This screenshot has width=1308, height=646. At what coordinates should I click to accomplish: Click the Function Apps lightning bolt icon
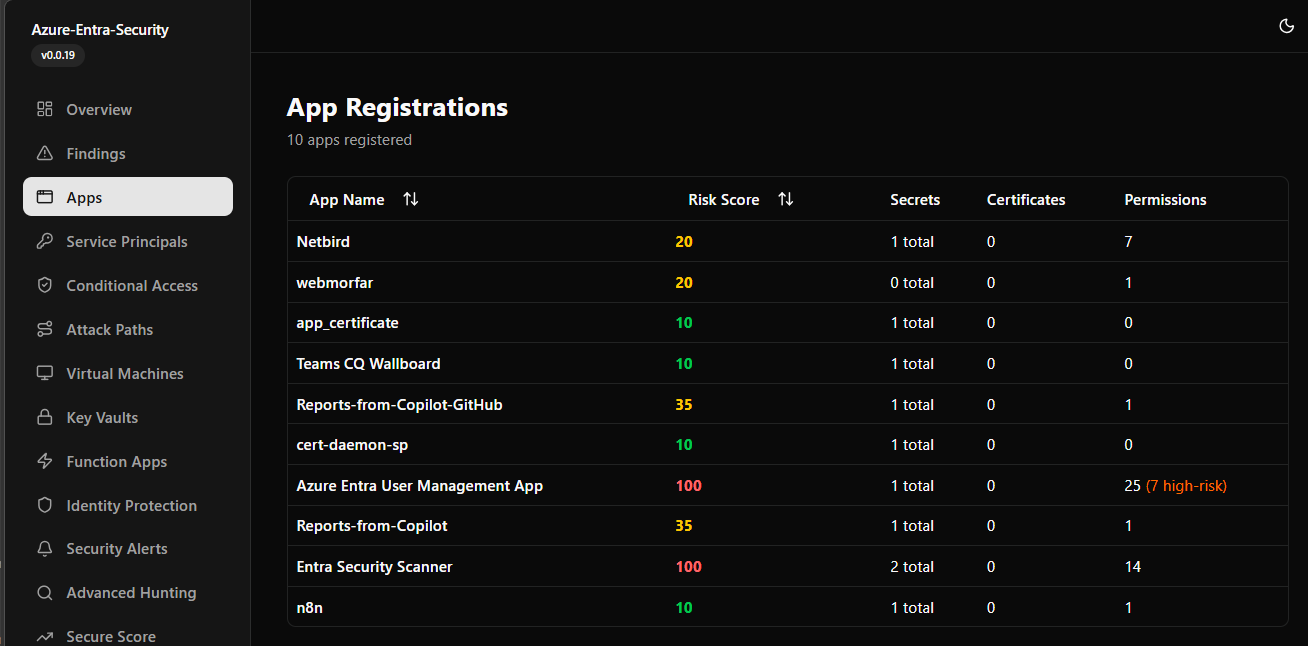click(44, 461)
